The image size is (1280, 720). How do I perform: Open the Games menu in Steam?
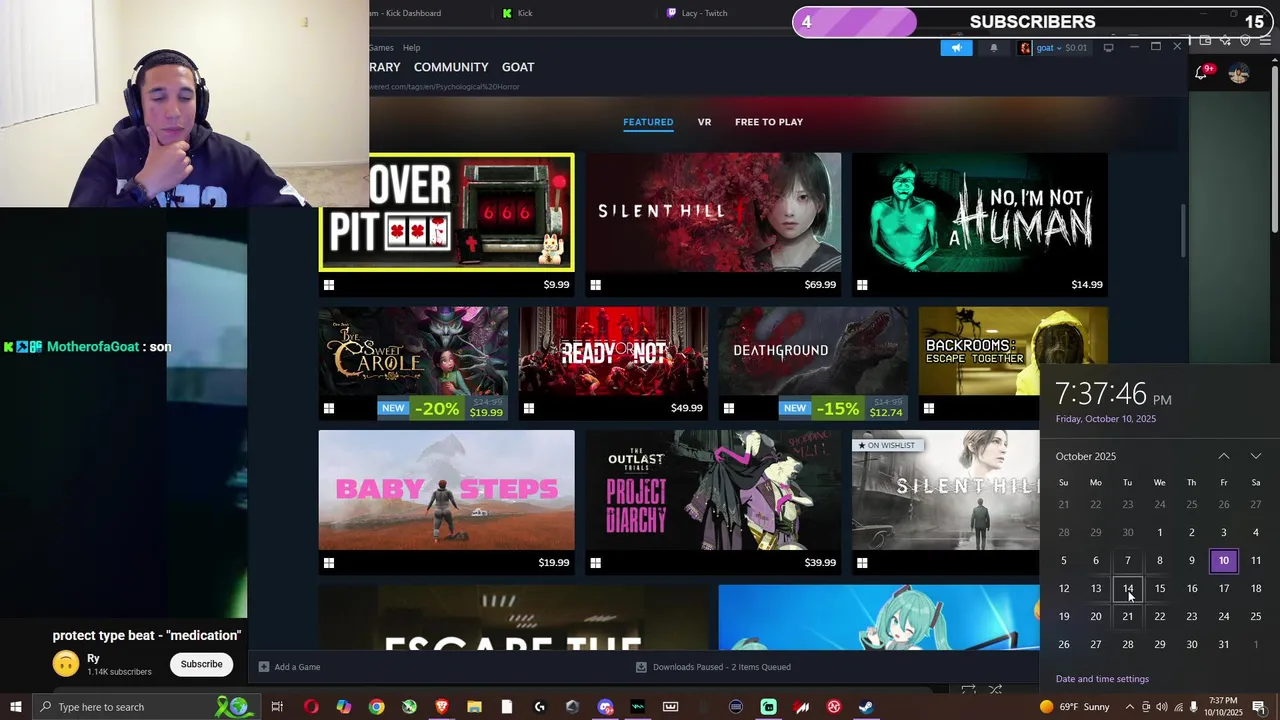(381, 47)
